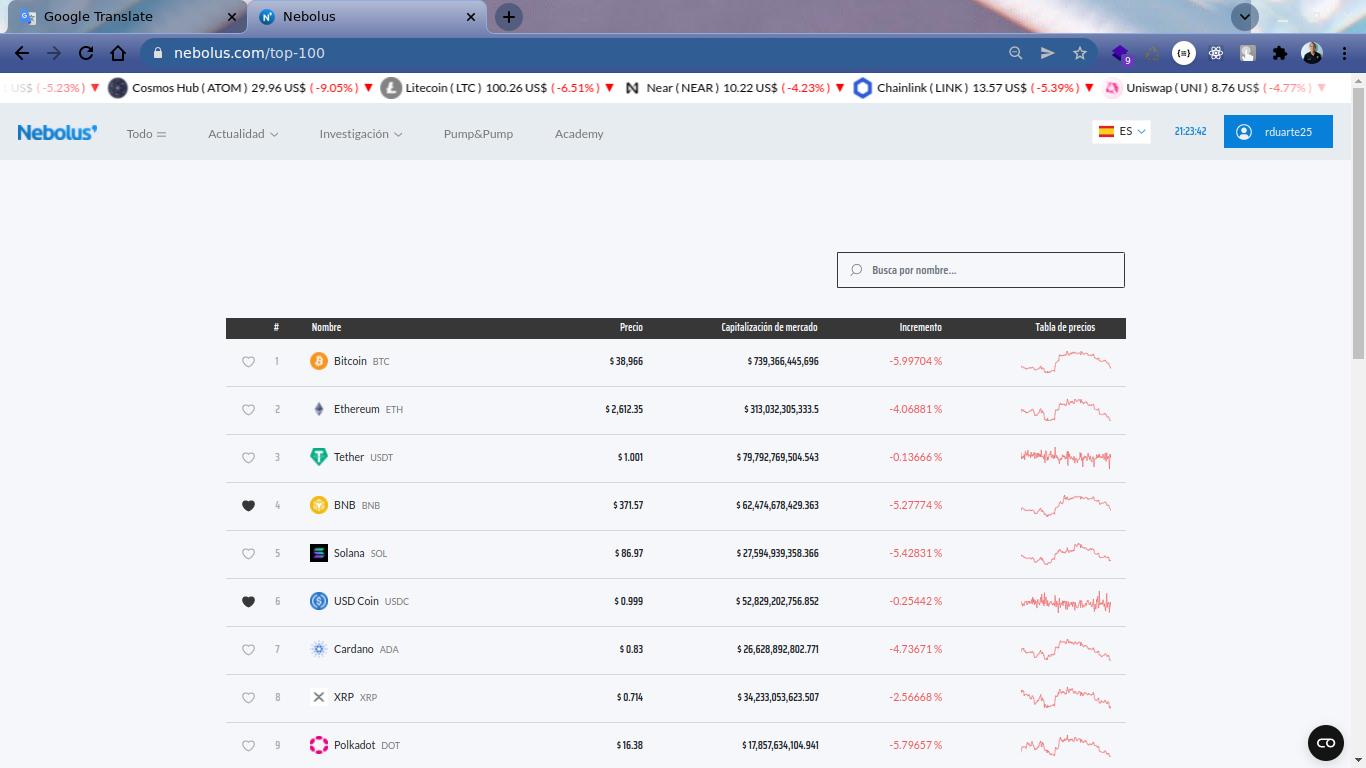This screenshot has width=1366, height=768.
Task: Open the Pump&Pump menu item
Action: (478, 134)
